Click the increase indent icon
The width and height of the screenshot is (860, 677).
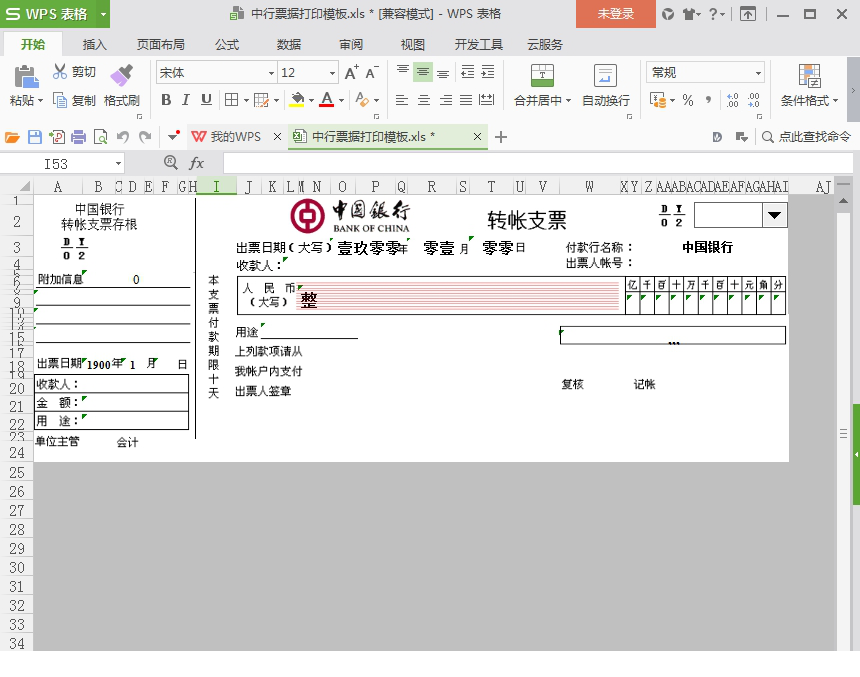tap(488, 72)
